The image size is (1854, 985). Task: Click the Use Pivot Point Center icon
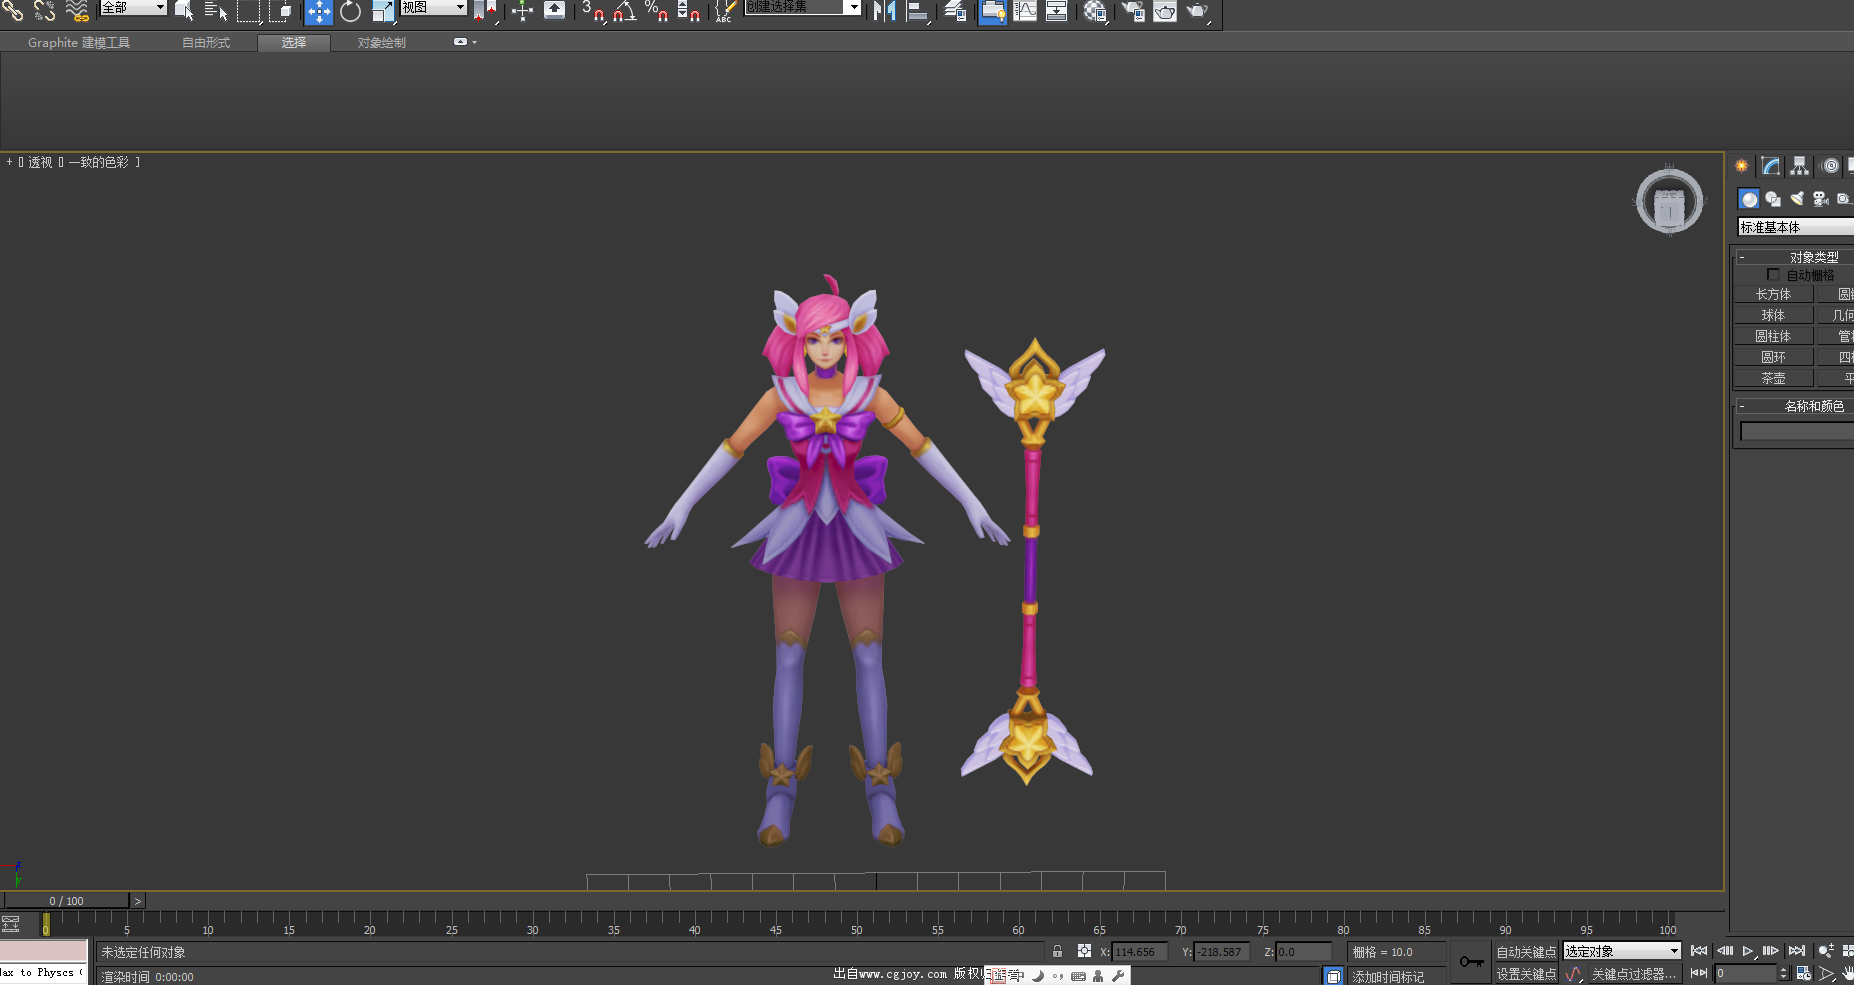(485, 11)
